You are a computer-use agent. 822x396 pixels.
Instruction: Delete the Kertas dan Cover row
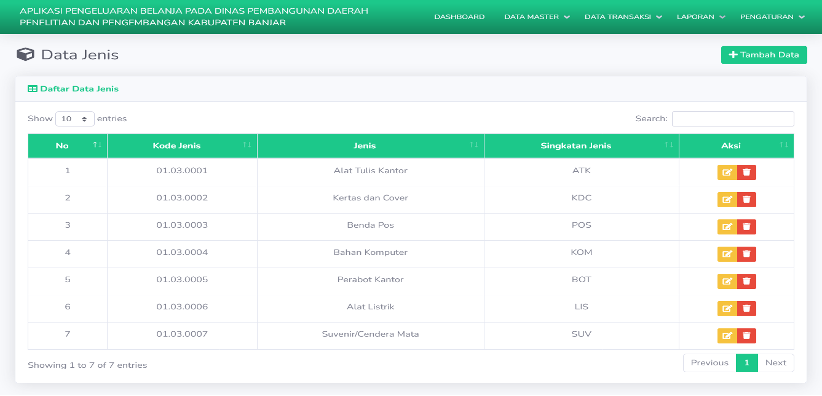[x=747, y=199]
